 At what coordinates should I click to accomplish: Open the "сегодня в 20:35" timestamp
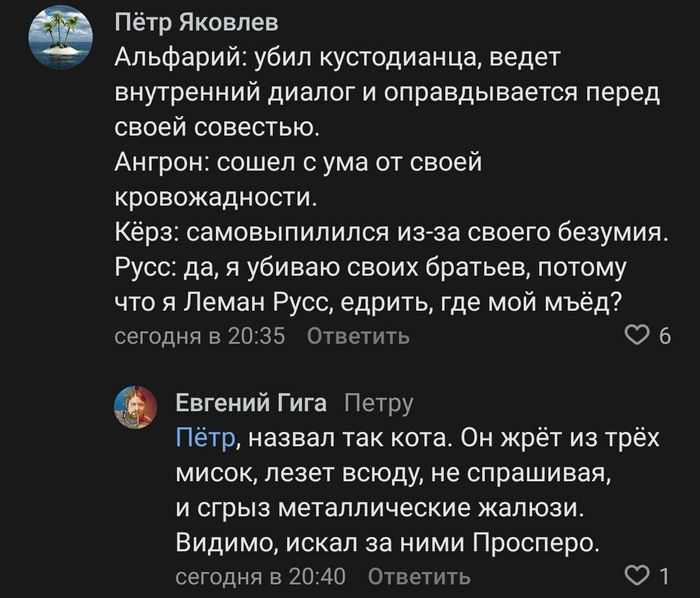200,336
